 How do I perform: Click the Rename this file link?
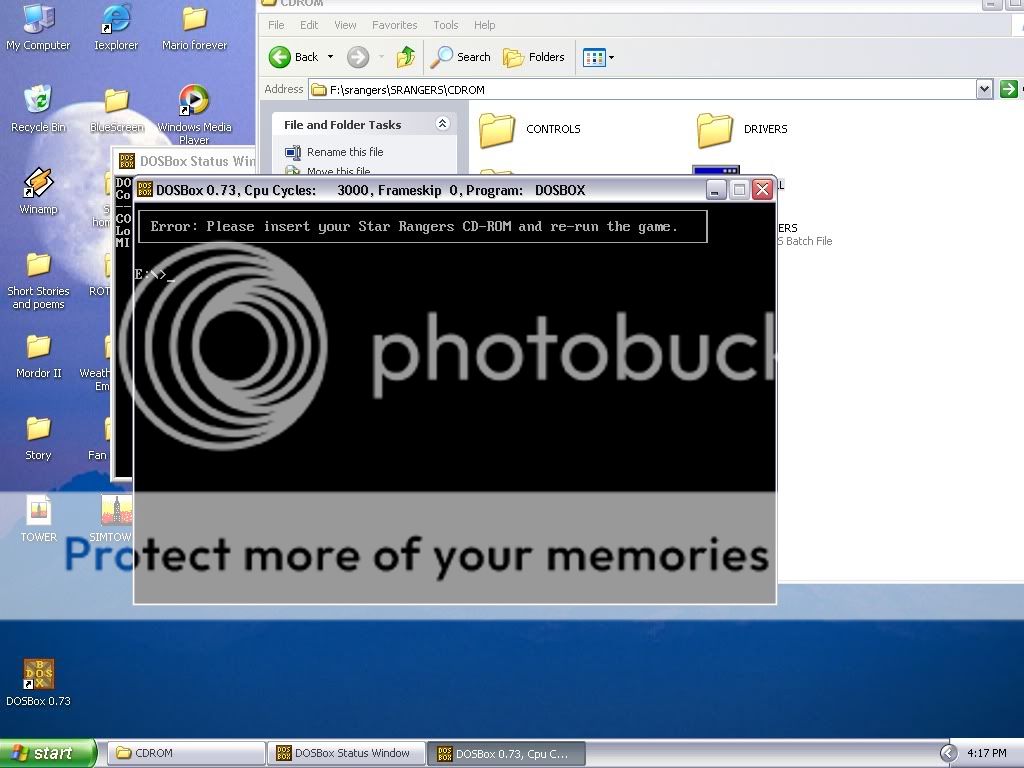(x=345, y=152)
